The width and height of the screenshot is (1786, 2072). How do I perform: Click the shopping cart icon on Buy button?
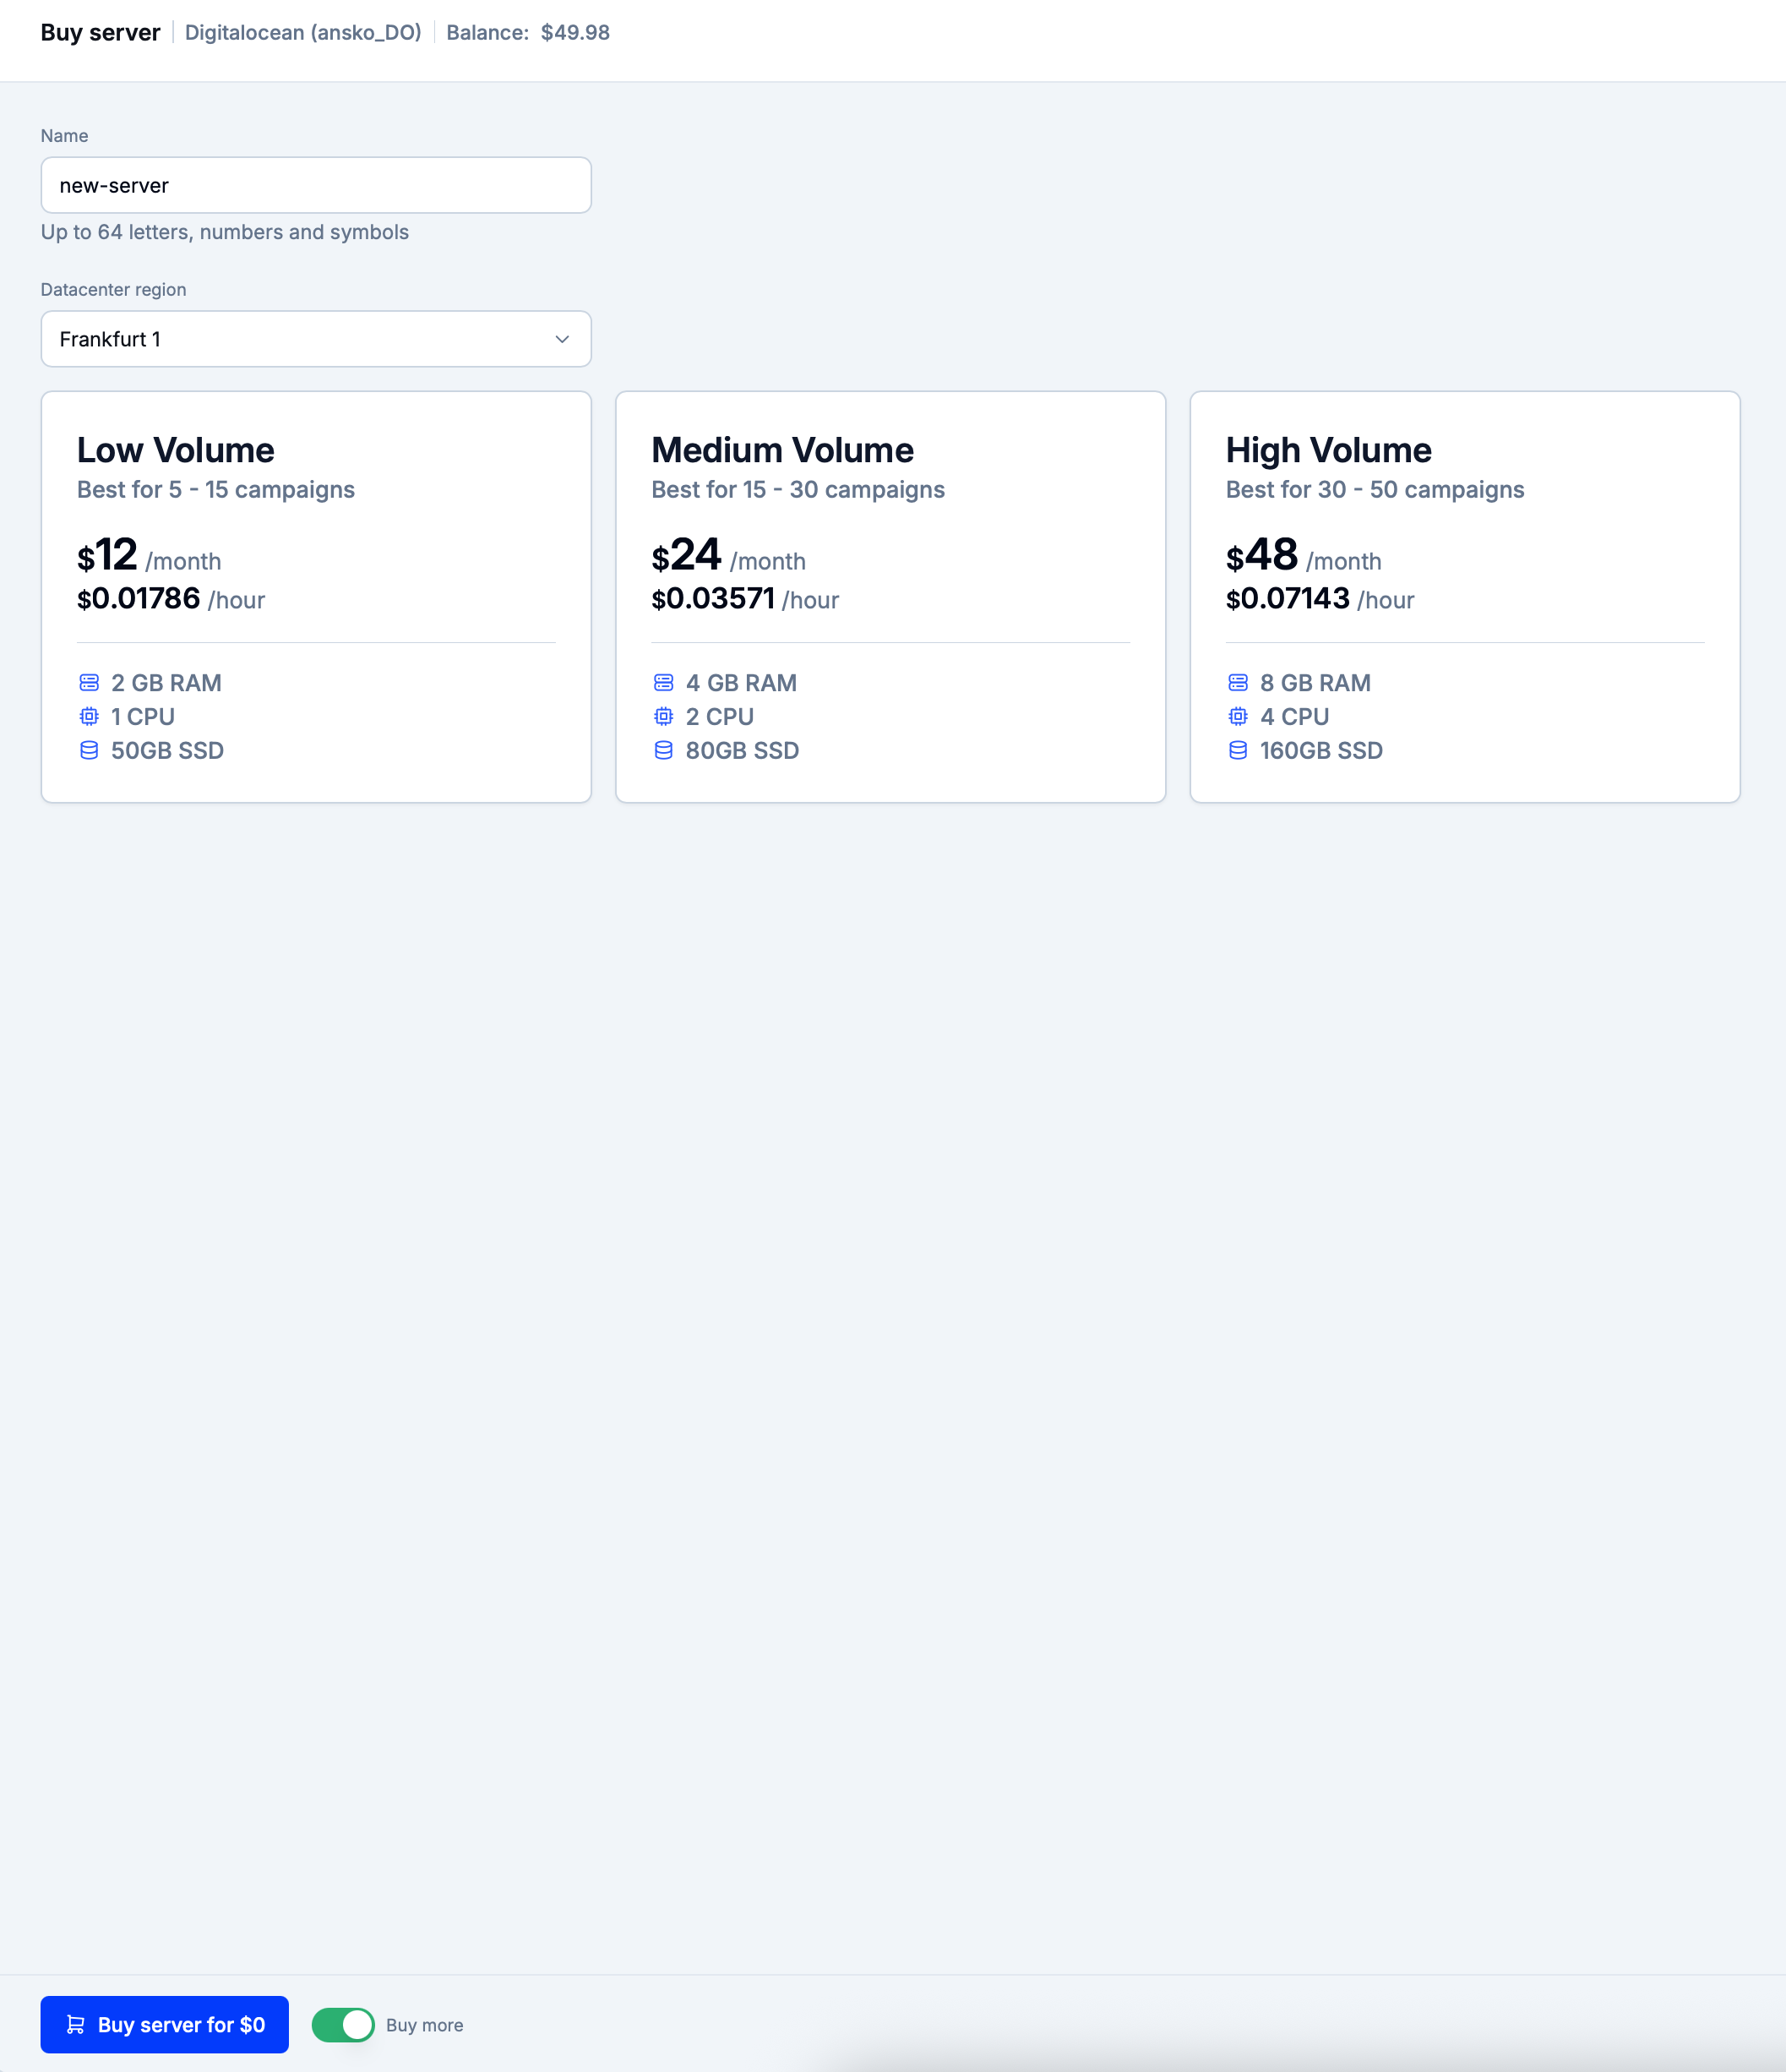[x=75, y=2024]
